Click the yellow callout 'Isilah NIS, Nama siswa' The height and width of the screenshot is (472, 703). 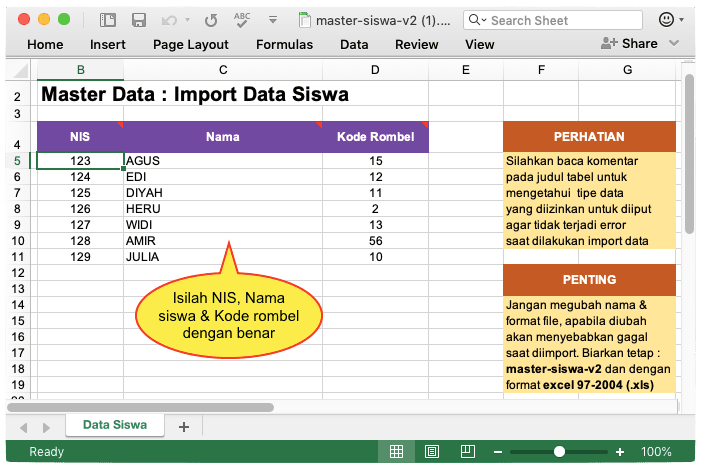click(229, 316)
